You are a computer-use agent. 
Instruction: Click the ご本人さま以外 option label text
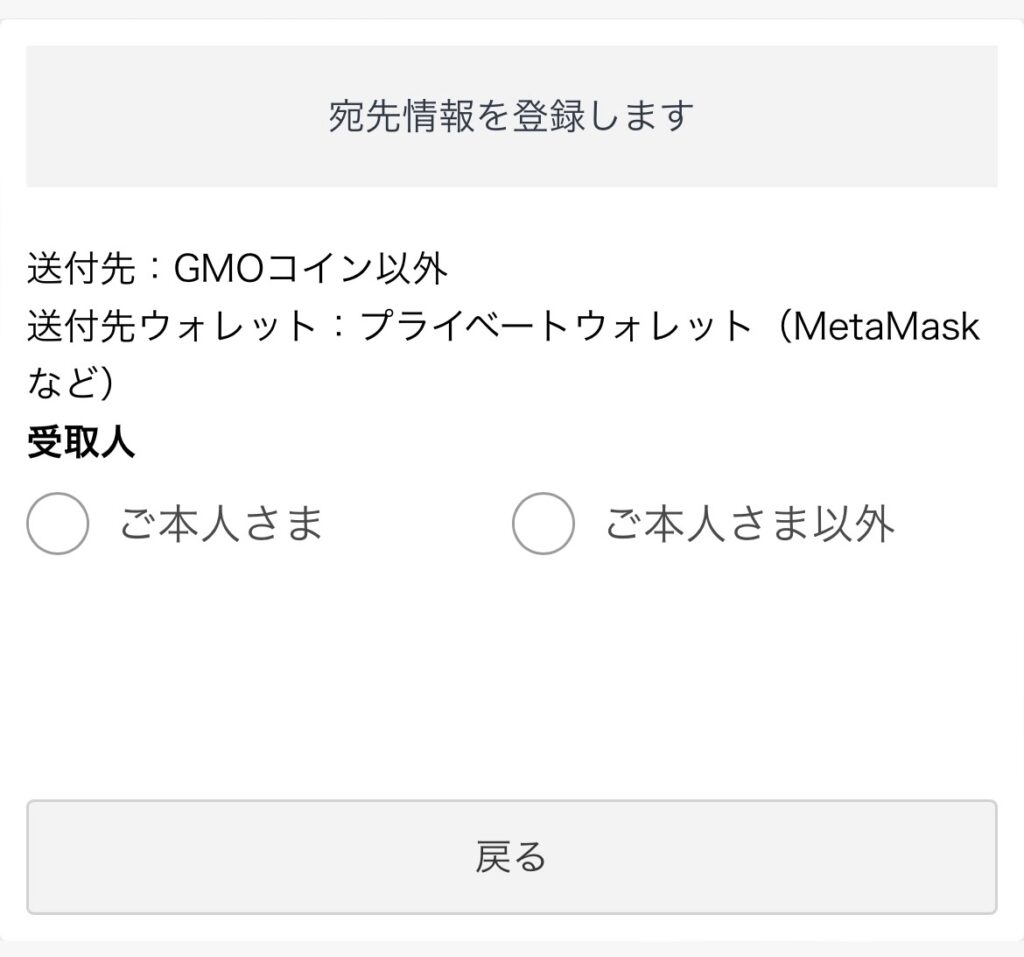coord(749,524)
